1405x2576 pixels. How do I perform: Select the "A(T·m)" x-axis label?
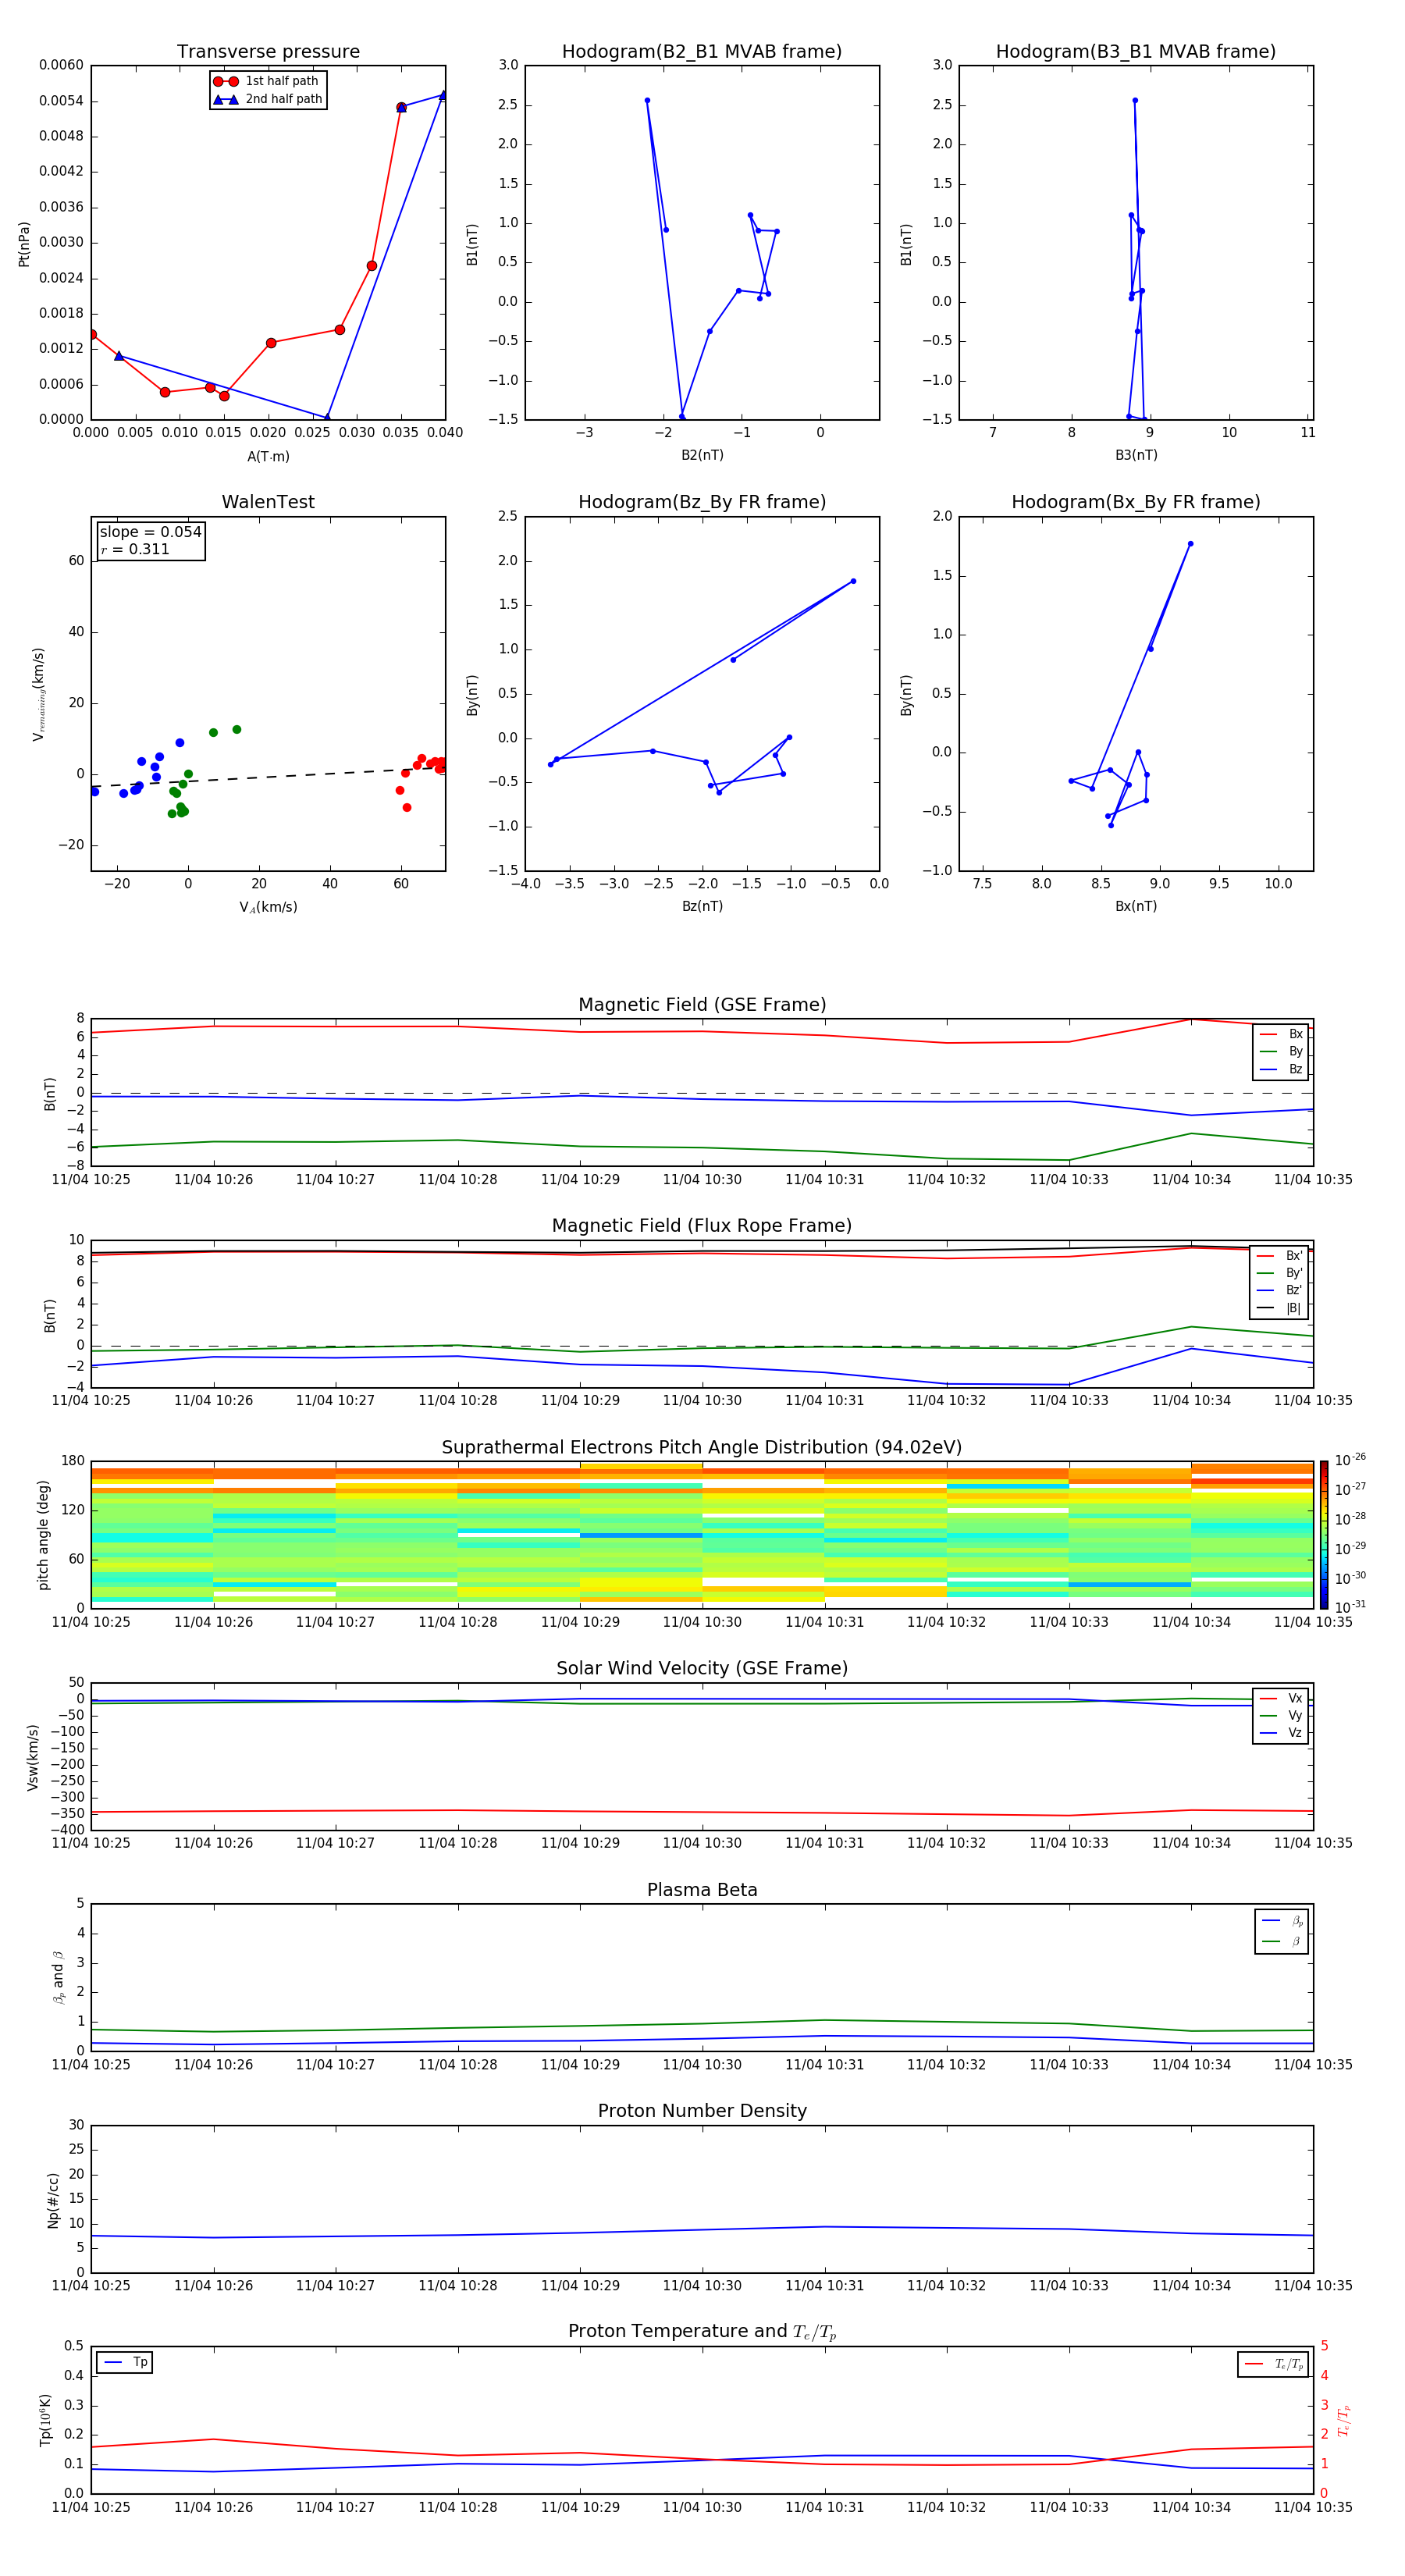point(268,457)
